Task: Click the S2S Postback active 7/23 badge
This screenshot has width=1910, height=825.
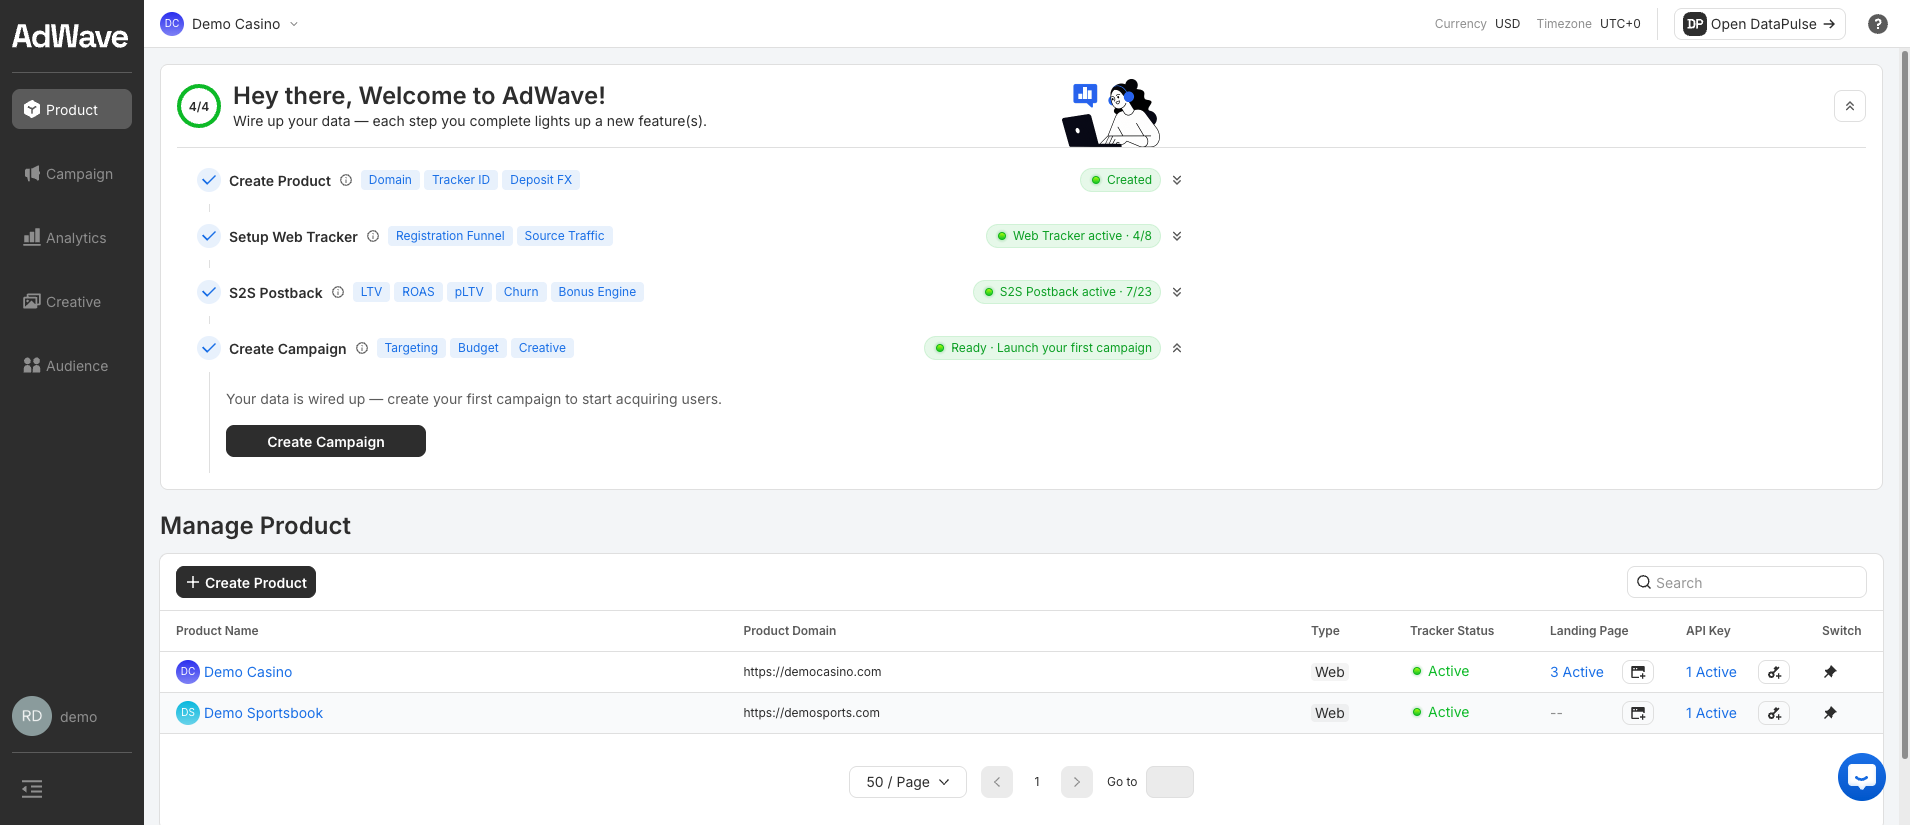Action: (1067, 292)
